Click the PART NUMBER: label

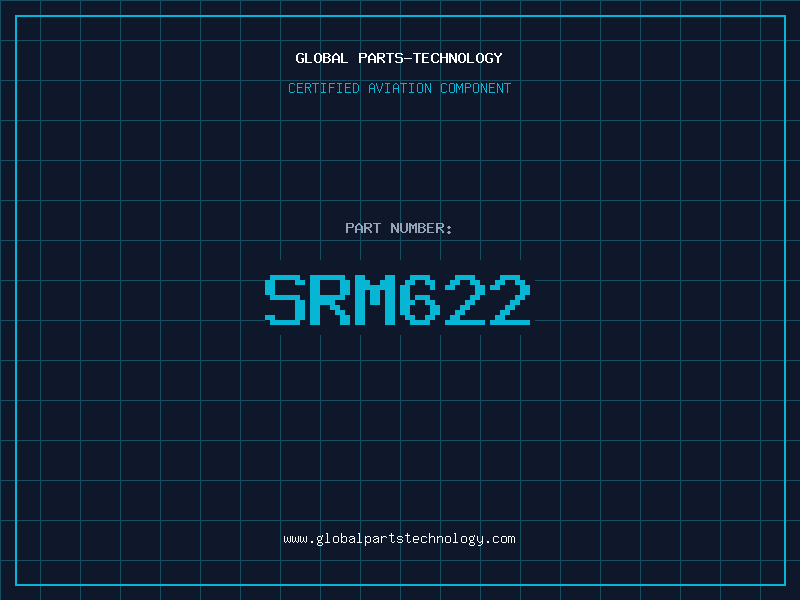[398, 228]
